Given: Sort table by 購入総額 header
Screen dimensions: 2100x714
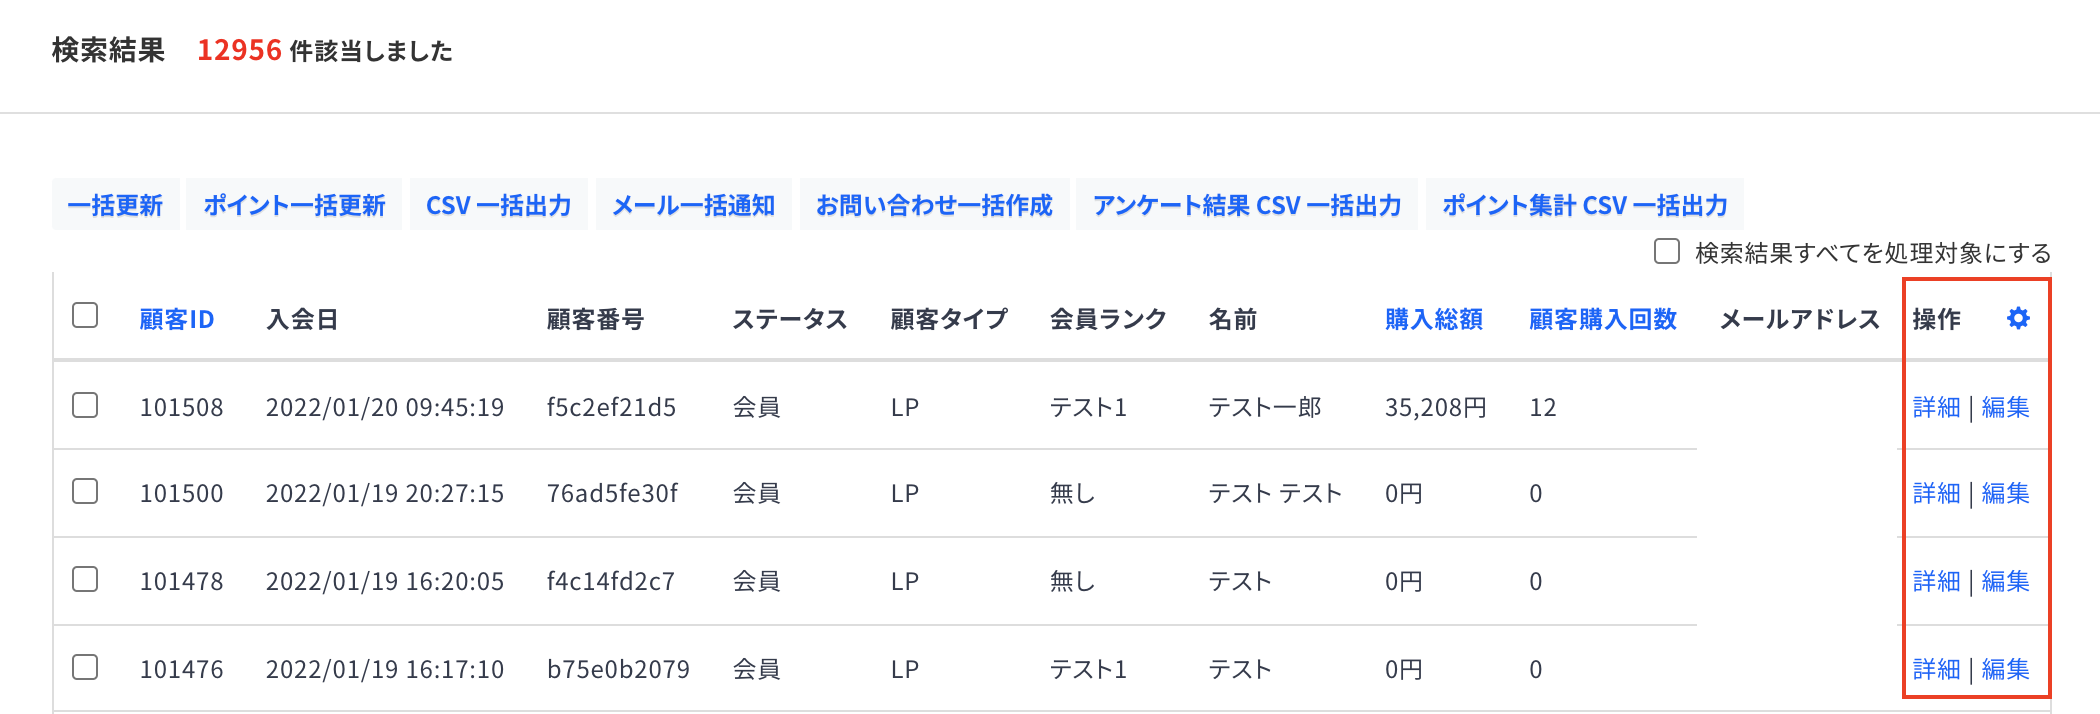Looking at the screenshot, I should pos(1434,319).
